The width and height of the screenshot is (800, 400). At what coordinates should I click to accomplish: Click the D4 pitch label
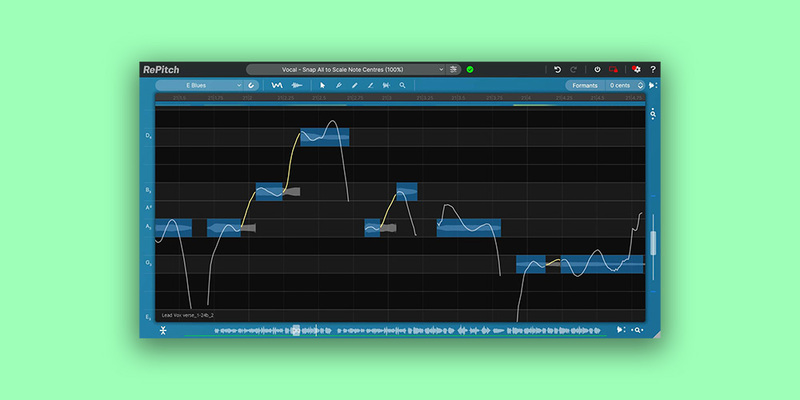click(148, 136)
